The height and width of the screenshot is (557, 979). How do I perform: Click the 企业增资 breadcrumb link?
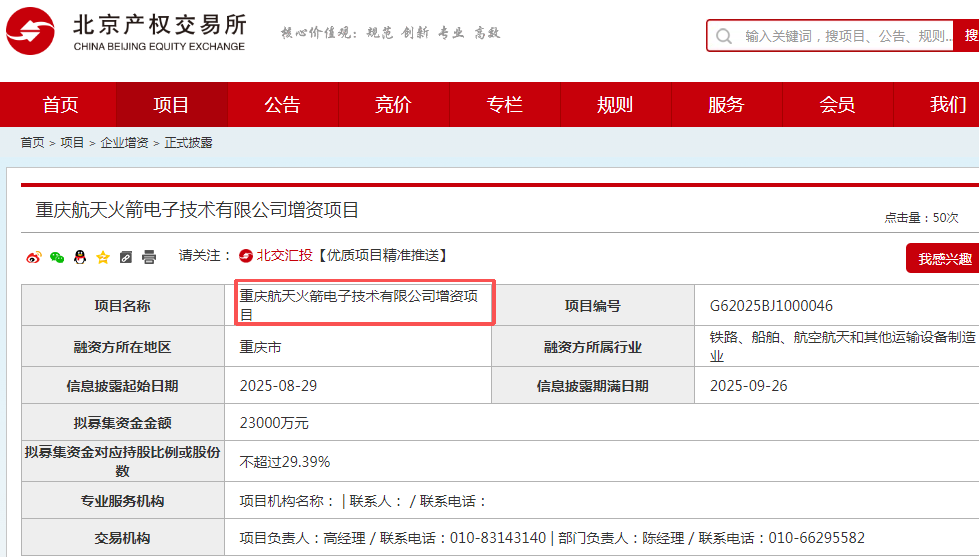124,143
